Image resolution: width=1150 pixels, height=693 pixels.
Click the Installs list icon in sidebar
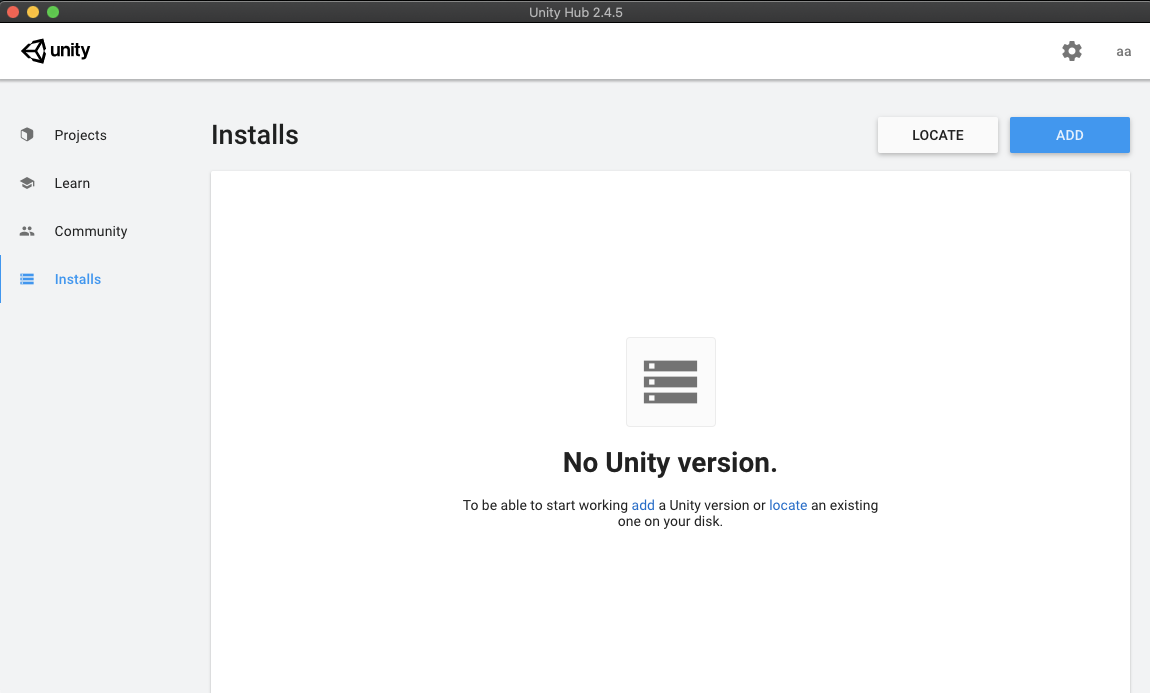point(27,279)
